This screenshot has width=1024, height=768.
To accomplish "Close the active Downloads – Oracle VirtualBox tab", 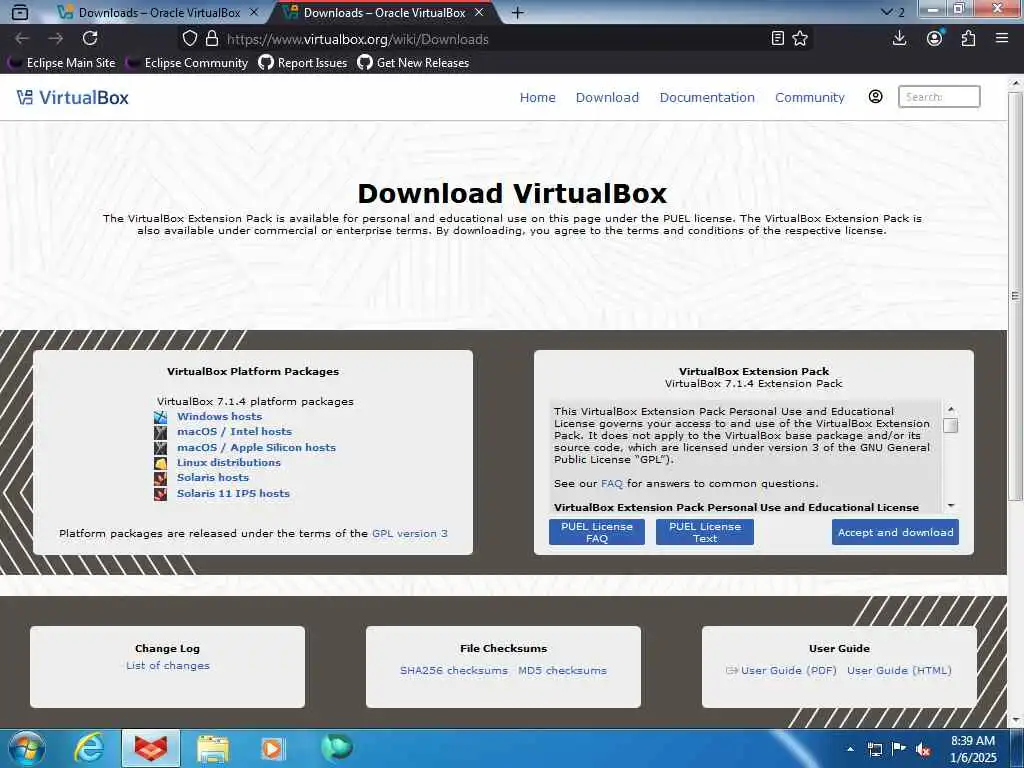I will 479,12.
